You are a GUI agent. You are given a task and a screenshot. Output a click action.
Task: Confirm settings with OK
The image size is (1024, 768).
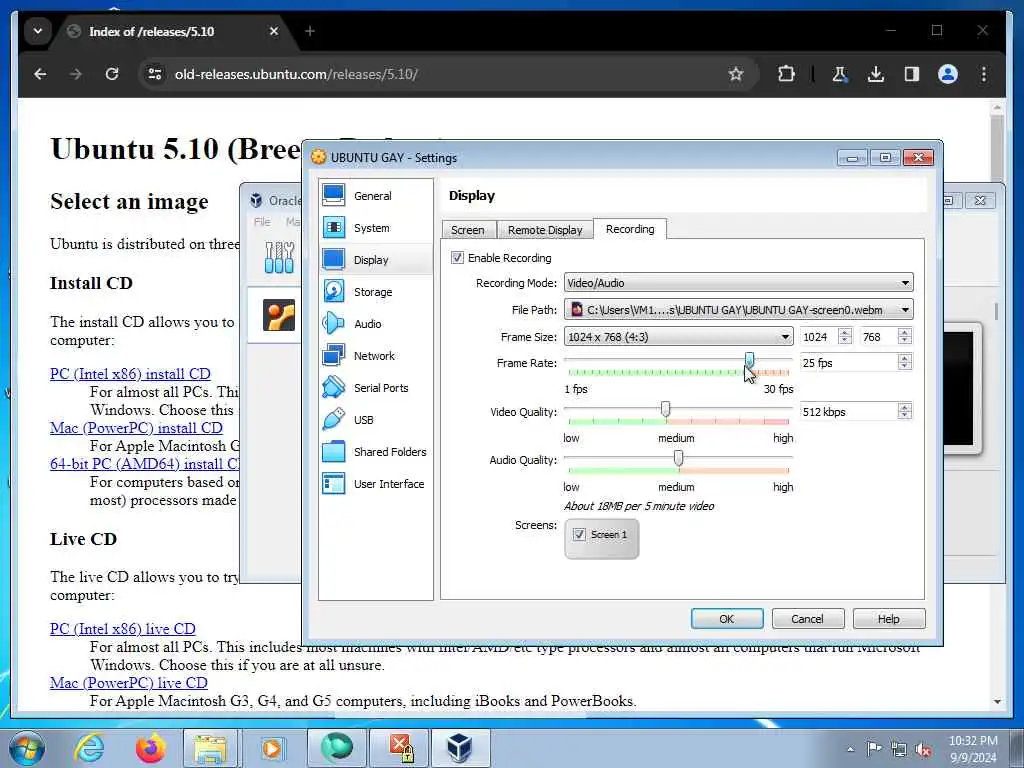727,619
